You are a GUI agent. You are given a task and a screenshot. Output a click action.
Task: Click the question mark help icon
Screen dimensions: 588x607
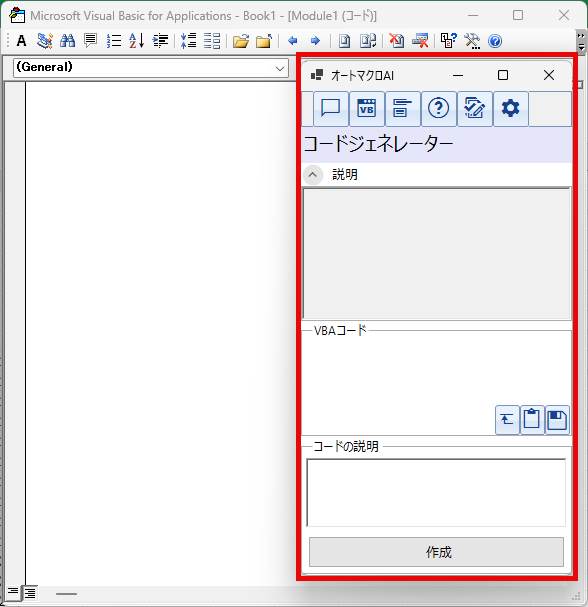click(438, 109)
